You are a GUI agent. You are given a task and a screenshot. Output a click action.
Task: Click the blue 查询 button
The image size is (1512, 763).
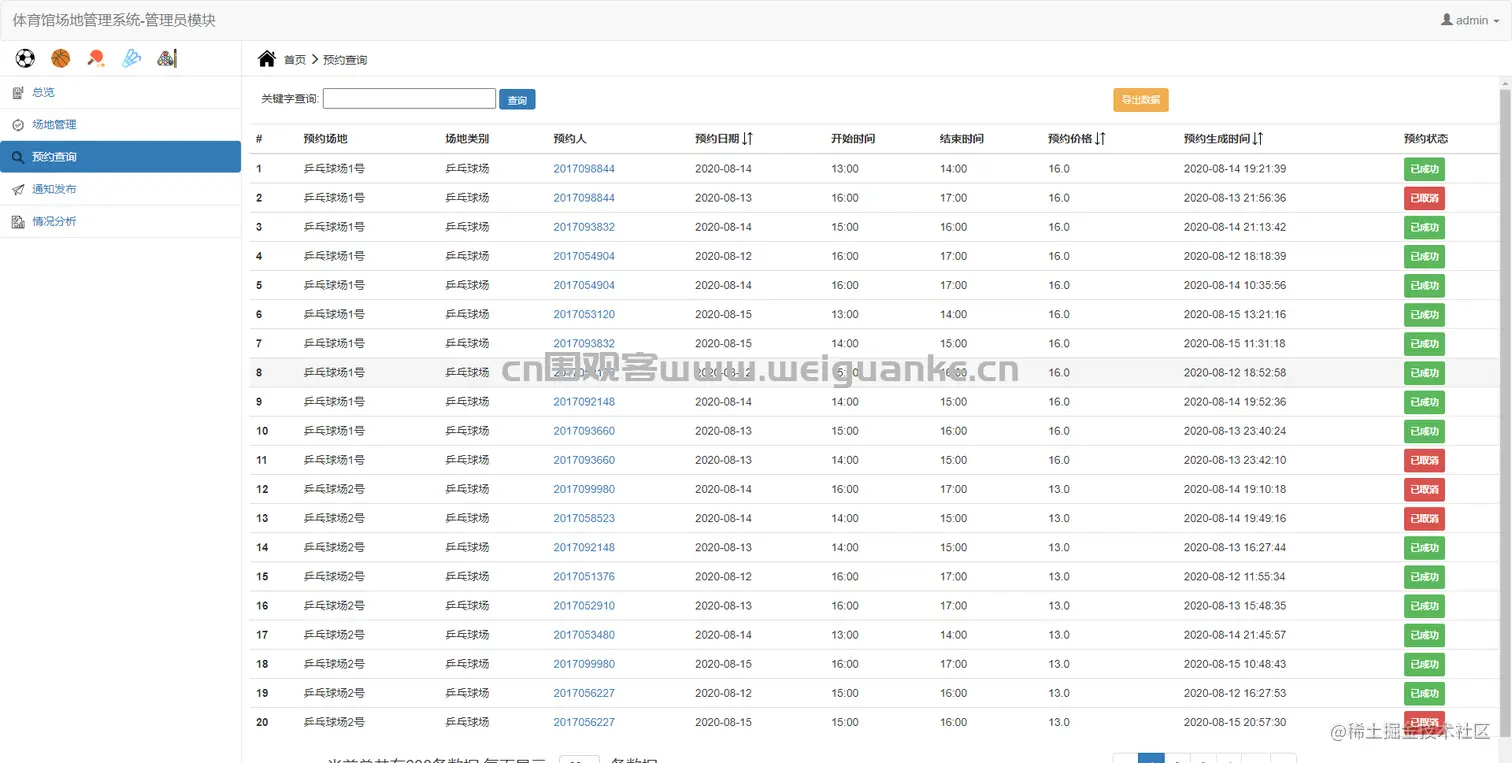click(517, 100)
